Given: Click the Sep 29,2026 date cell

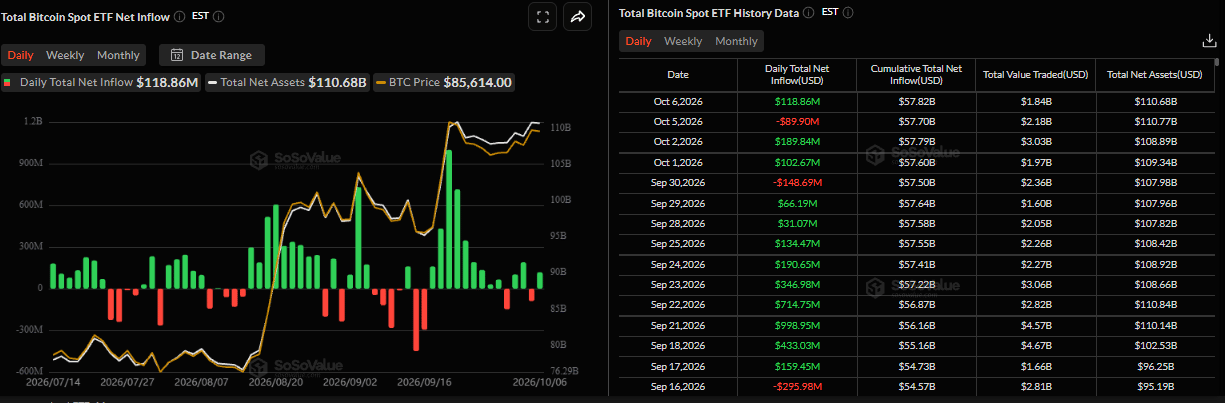Looking at the screenshot, I should coord(678,203).
